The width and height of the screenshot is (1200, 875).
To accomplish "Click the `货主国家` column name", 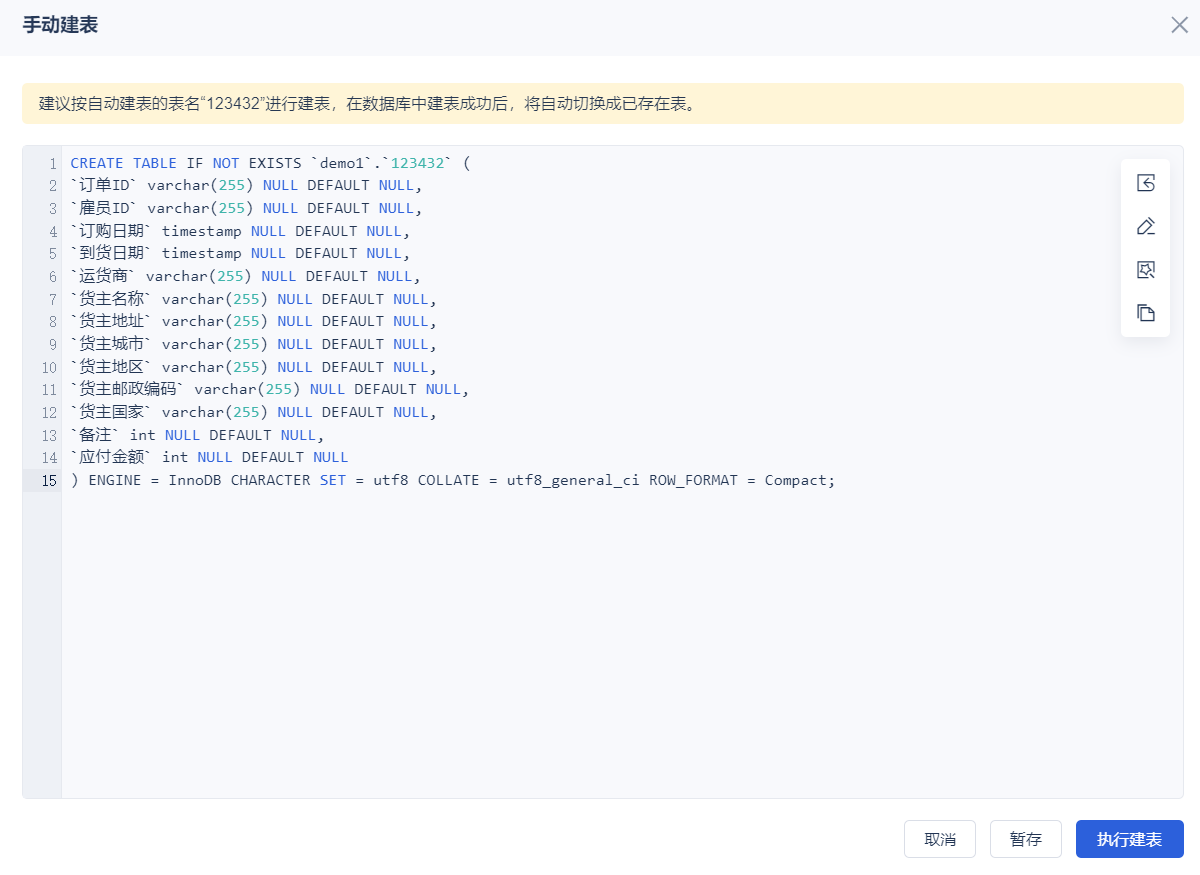I will coord(111,412).
